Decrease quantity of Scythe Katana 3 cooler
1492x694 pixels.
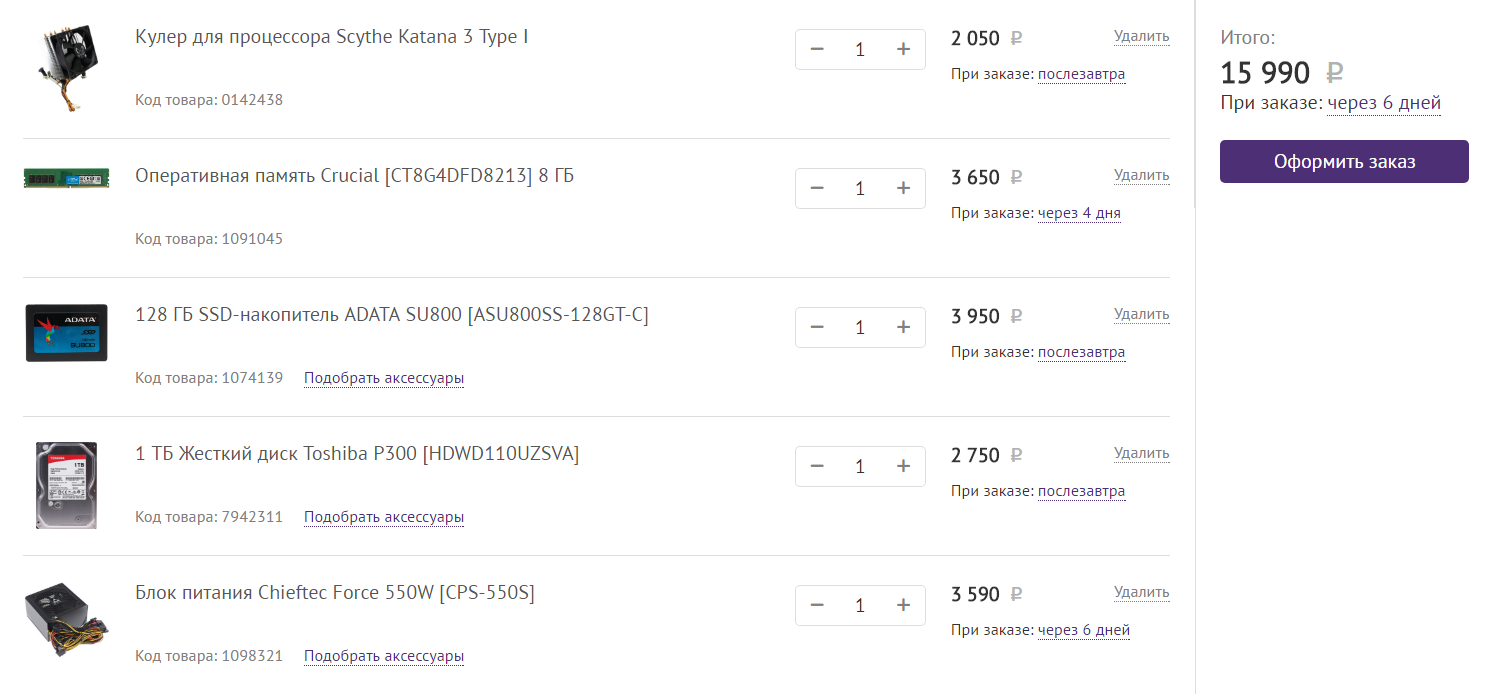817,49
